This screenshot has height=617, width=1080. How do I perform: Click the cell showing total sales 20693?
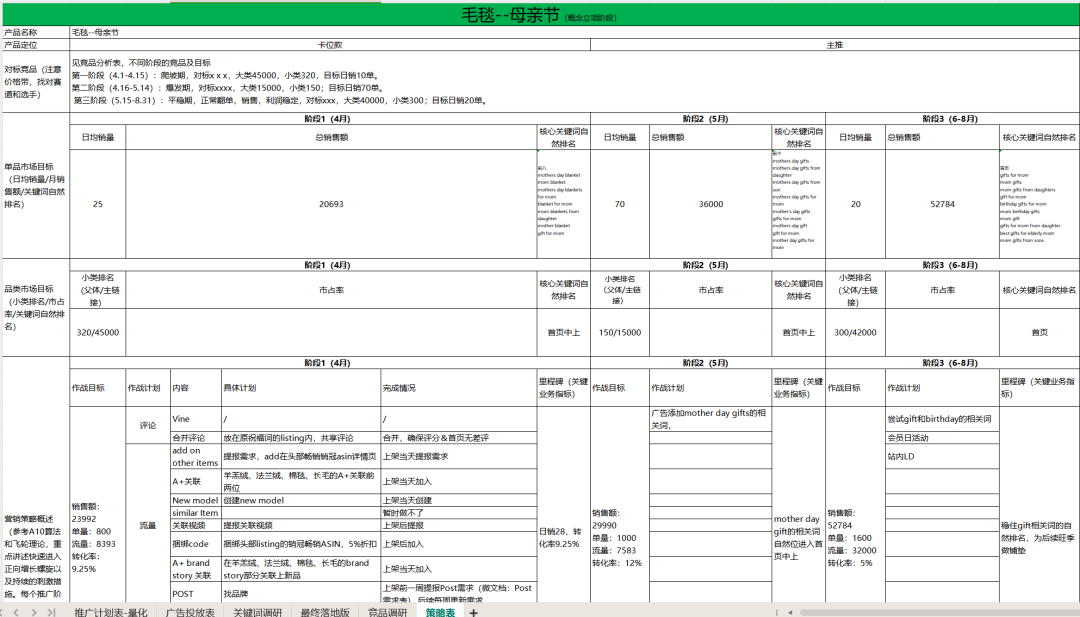(x=331, y=204)
